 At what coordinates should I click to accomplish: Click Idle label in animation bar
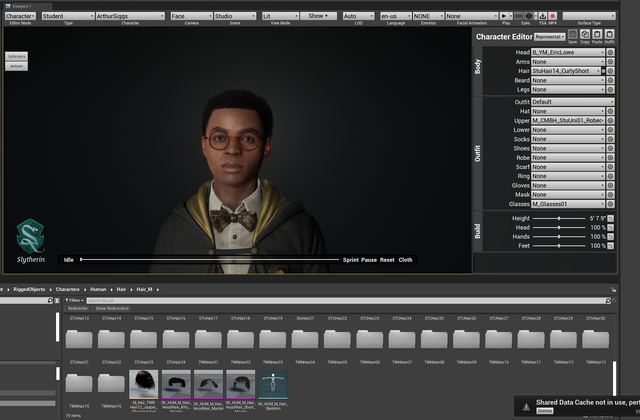point(69,260)
